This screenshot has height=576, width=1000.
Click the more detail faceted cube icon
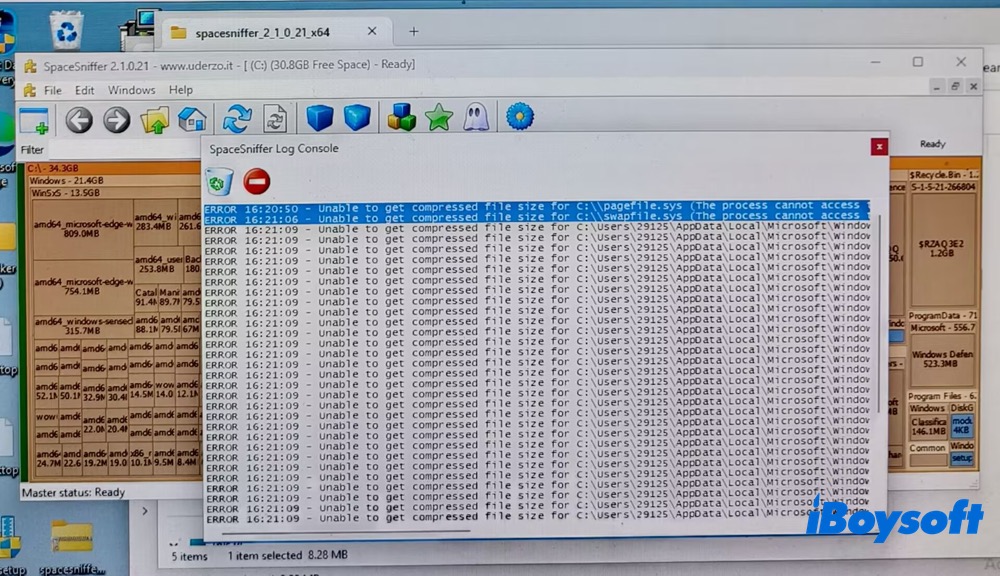[357, 117]
